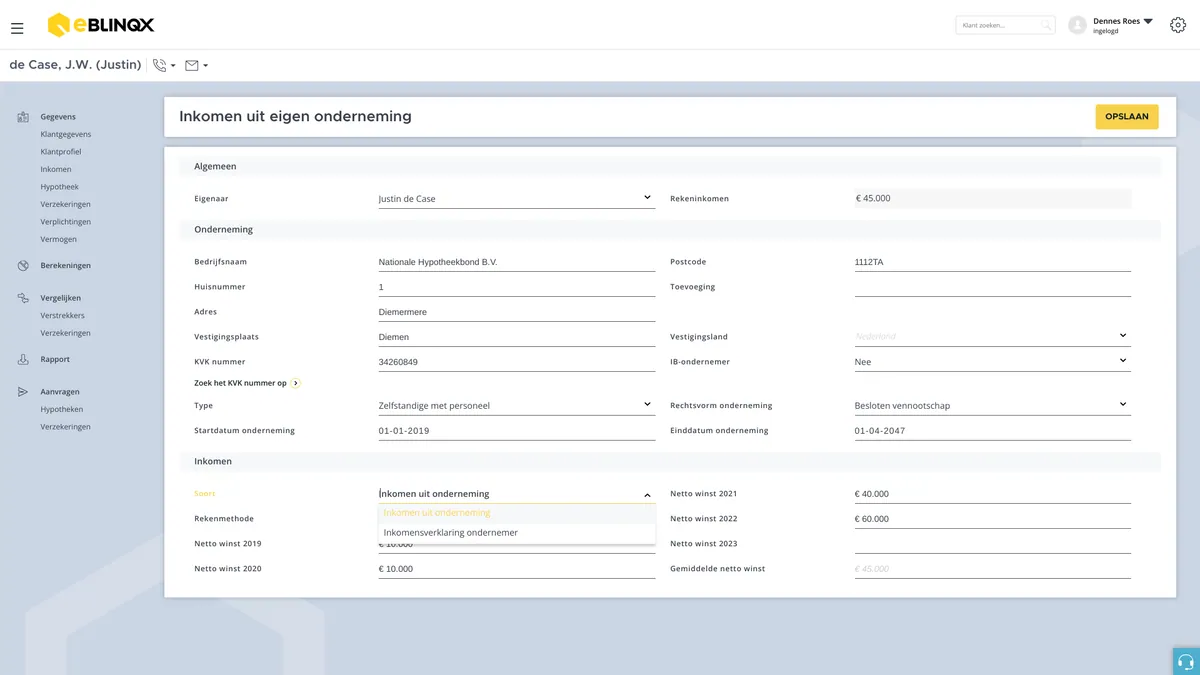
Task: Click the Berekeningen sidebar icon
Action: coord(23,265)
